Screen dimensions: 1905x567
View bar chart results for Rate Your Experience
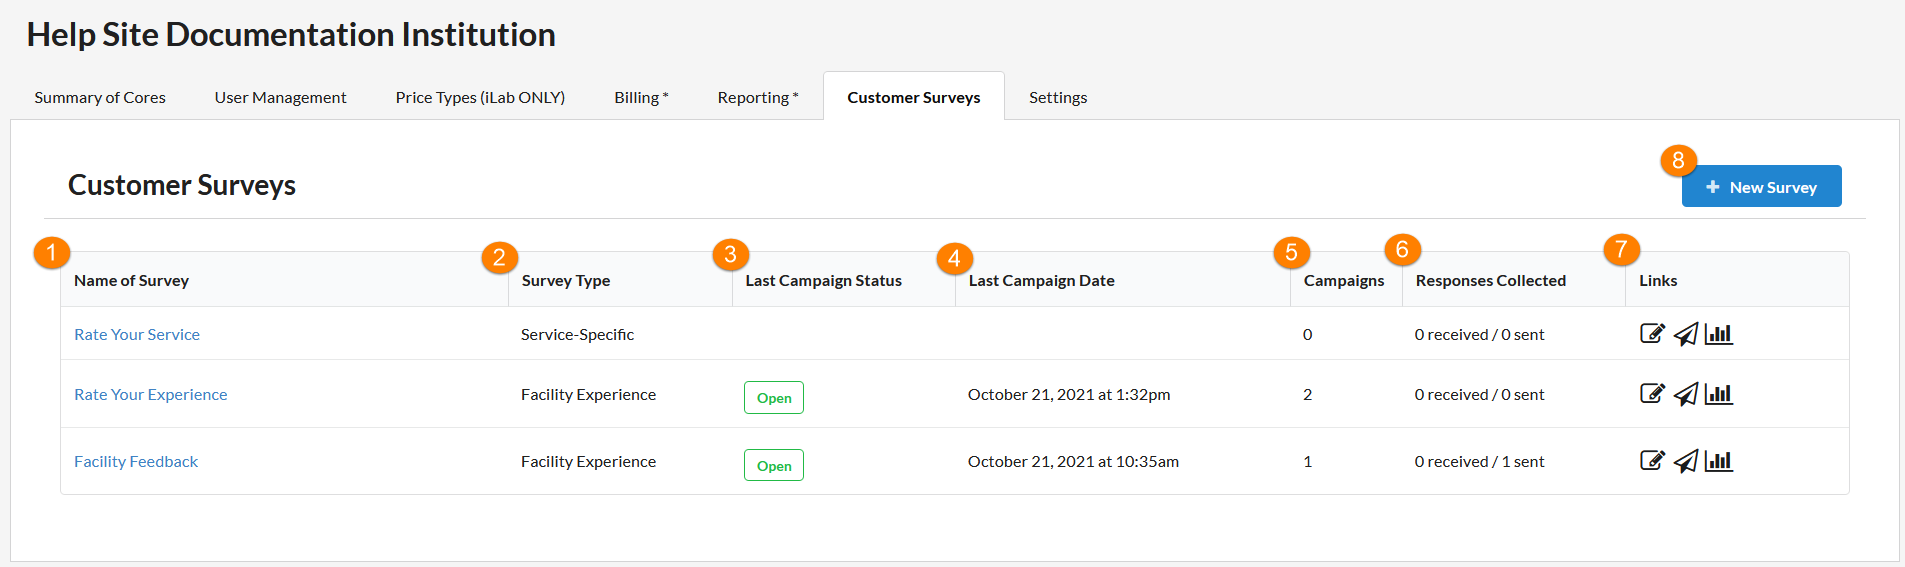[1719, 394]
